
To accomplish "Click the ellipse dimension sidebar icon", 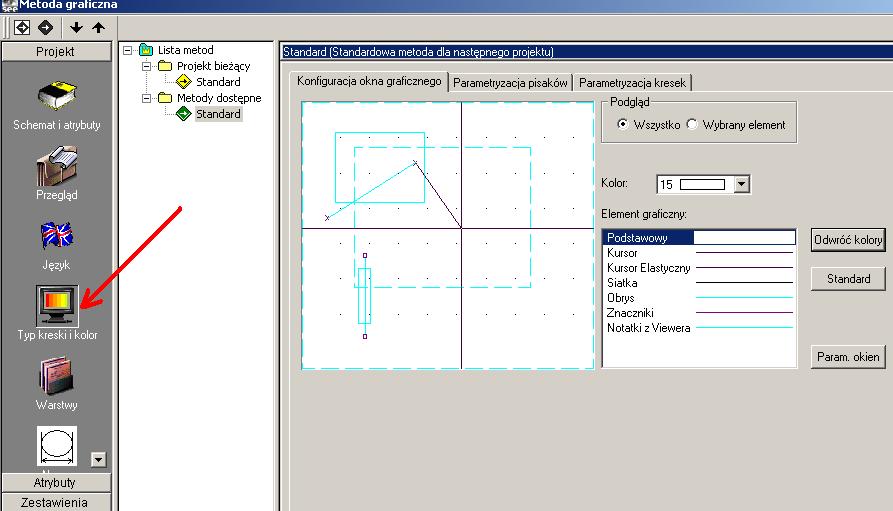I will point(57,445).
